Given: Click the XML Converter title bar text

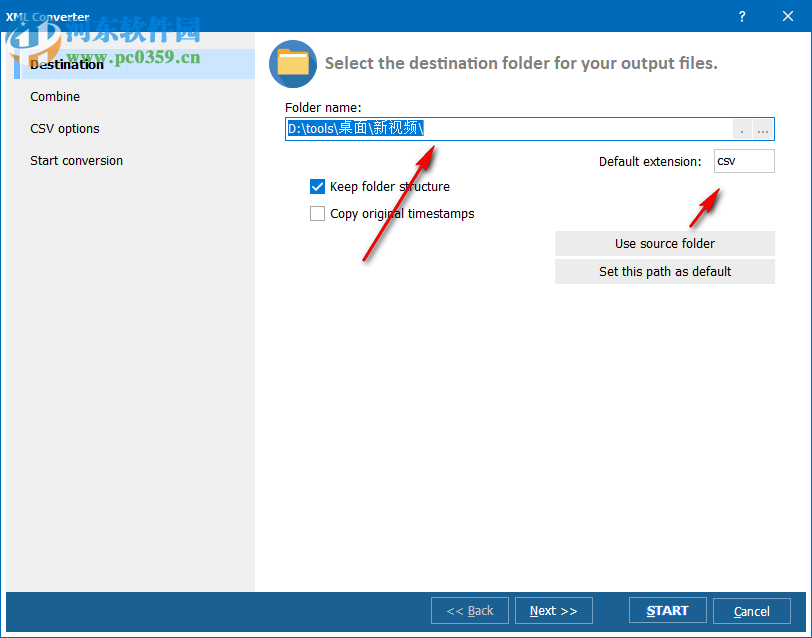Looking at the screenshot, I should (x=46, y=16).
